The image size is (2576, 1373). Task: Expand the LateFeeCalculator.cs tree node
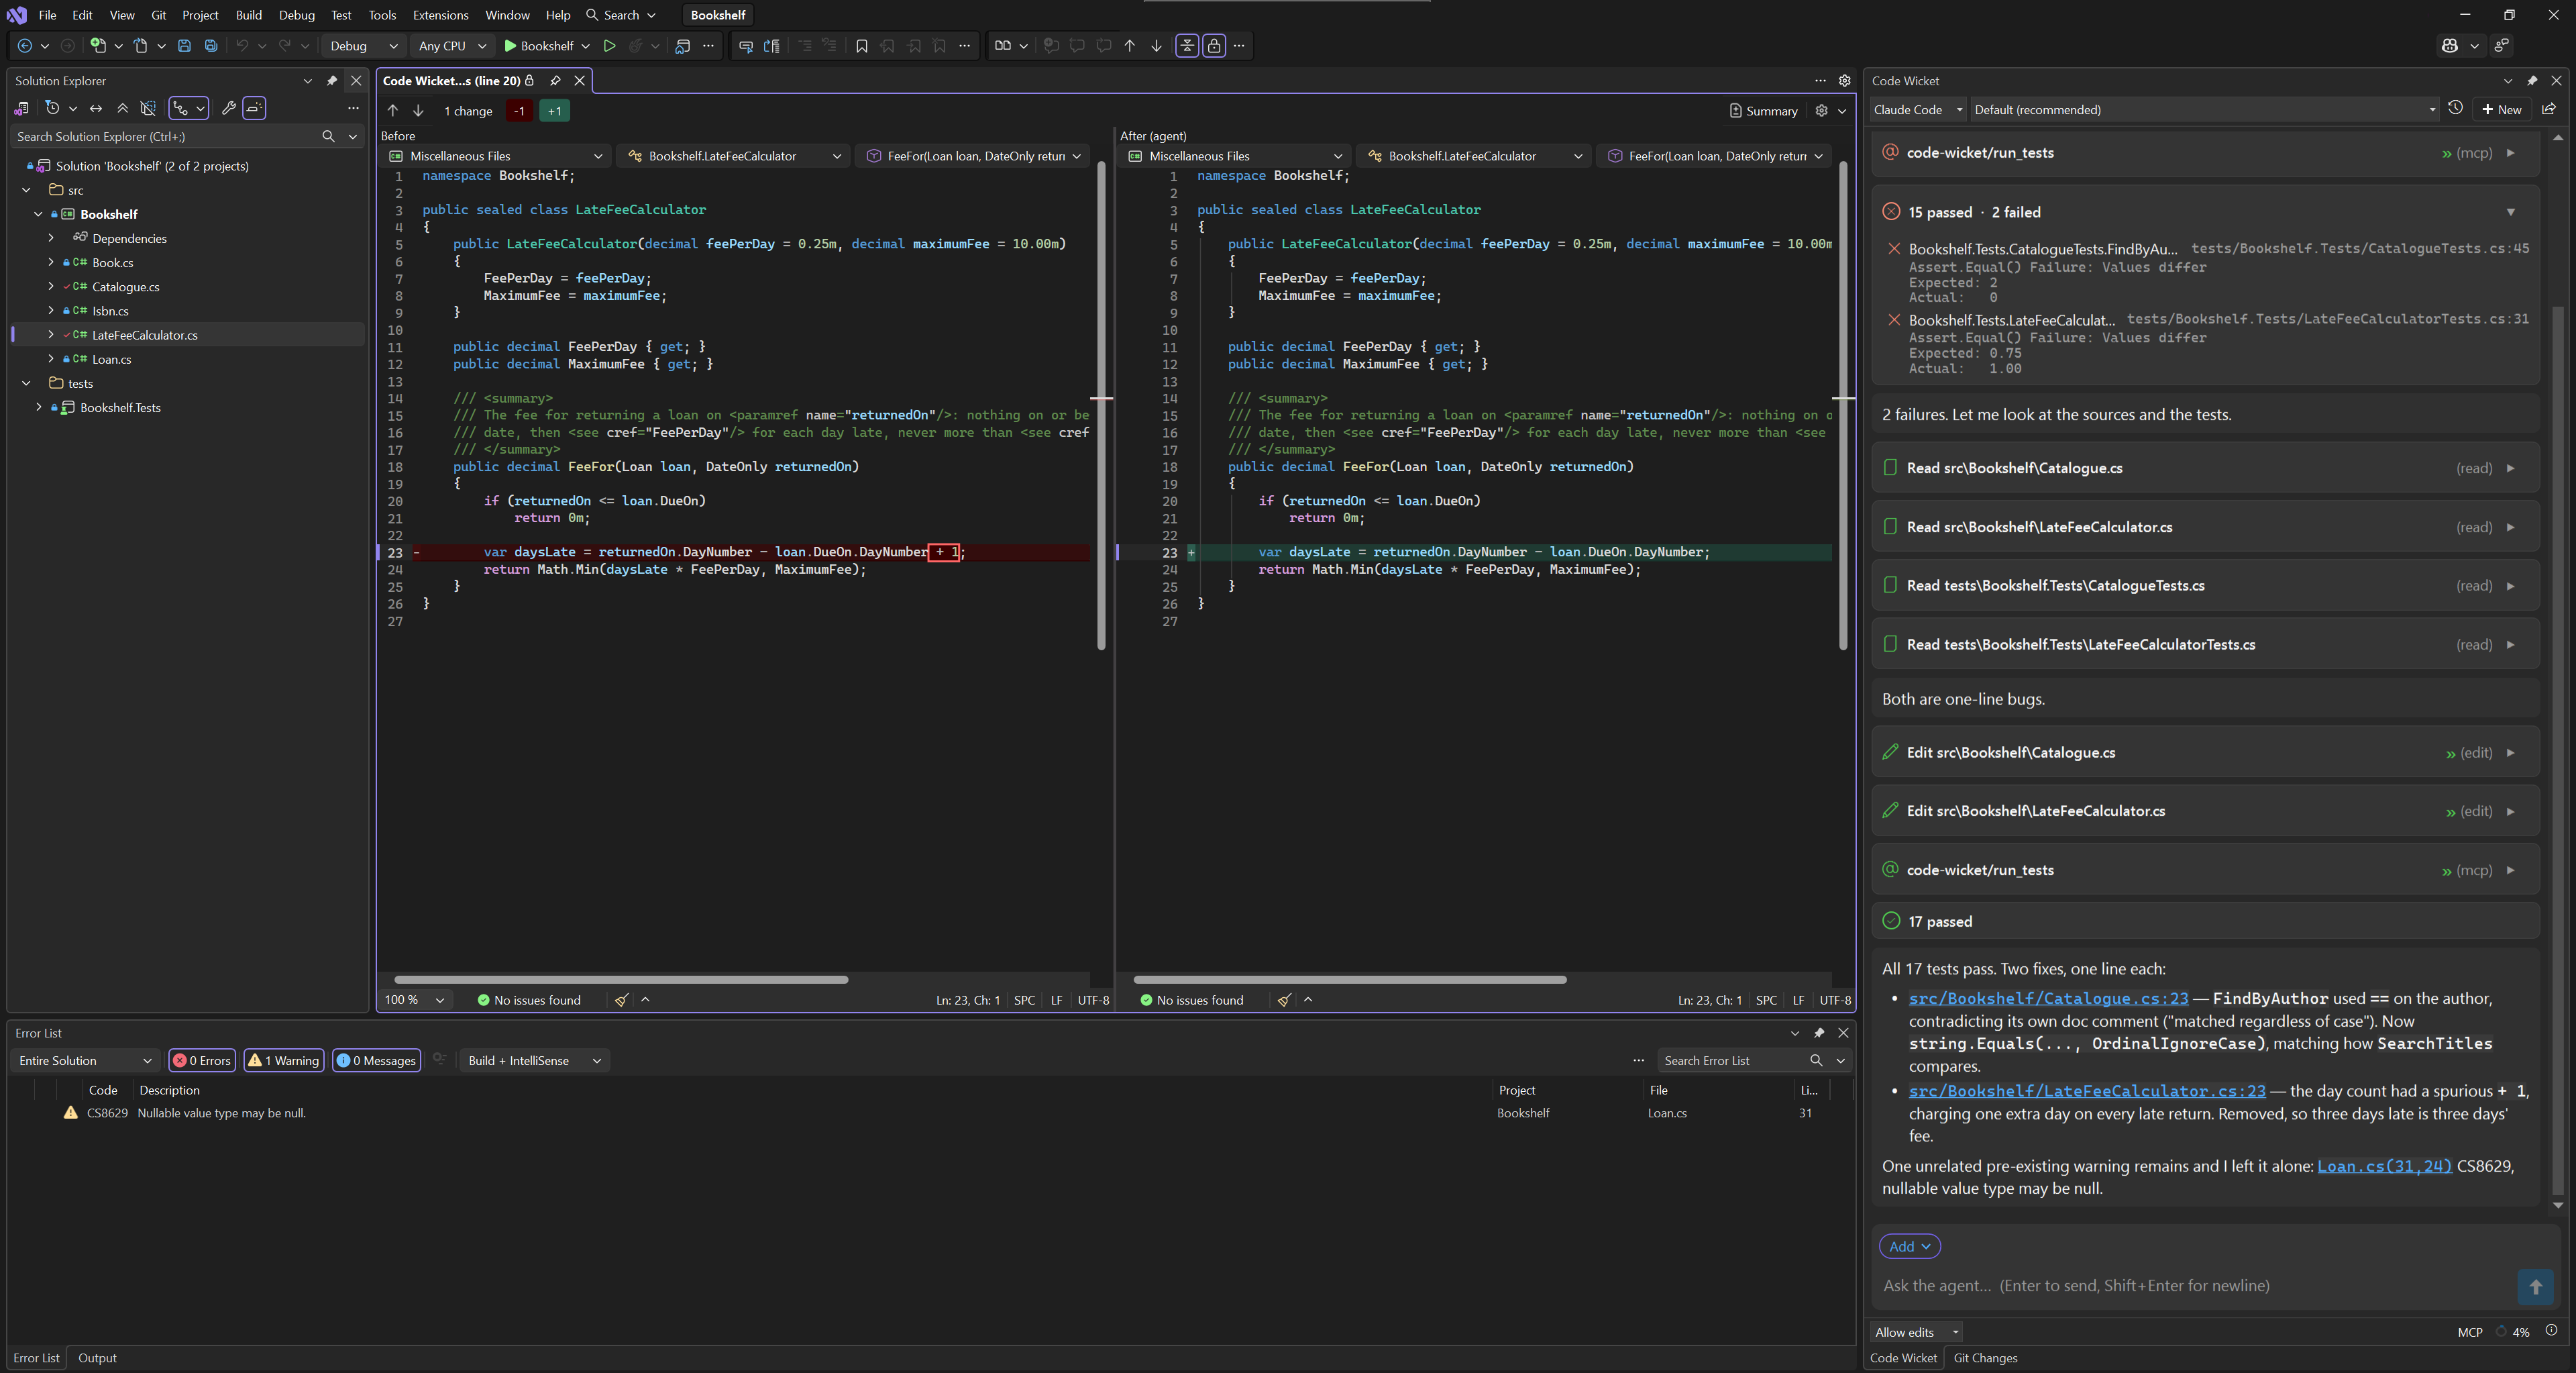coord(51,335)
